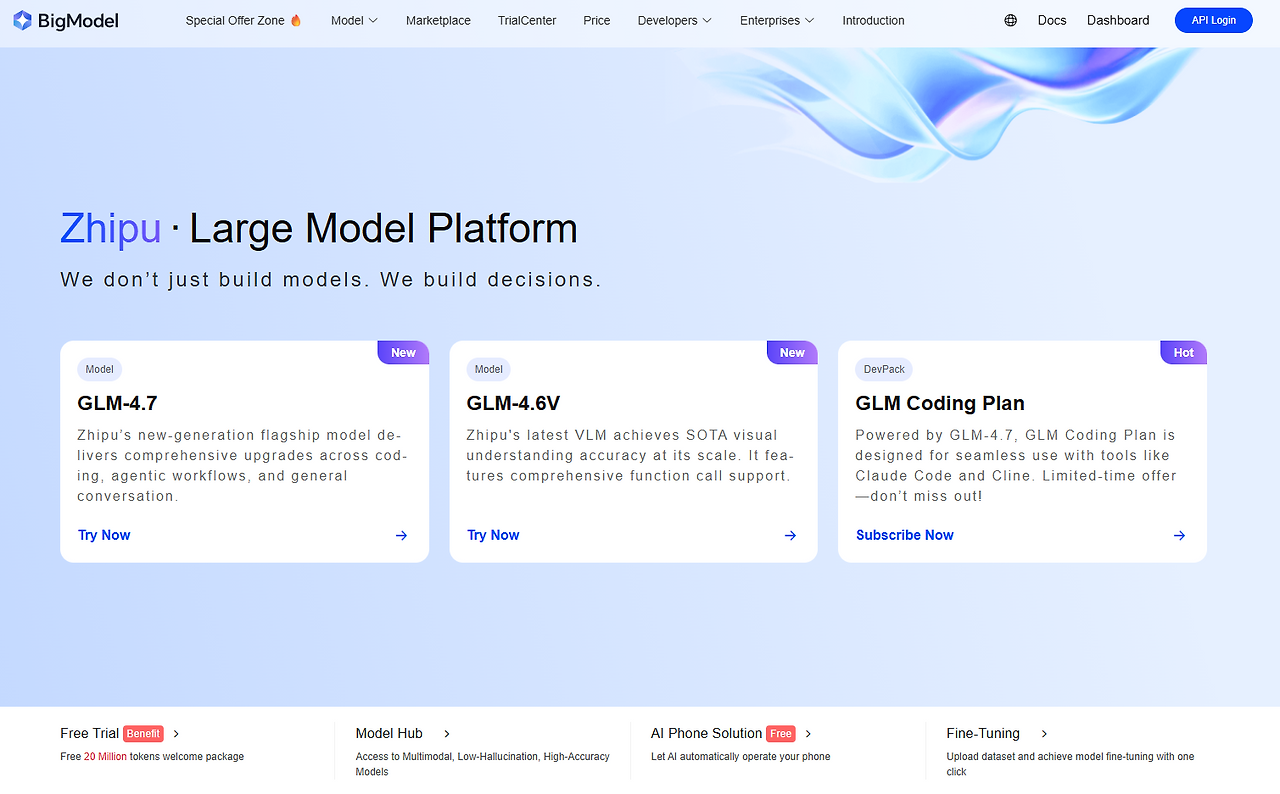Click Try Now on the GLM-4.6V card
The width and height of the screenshot is (1280, 794).
point(493,536)
